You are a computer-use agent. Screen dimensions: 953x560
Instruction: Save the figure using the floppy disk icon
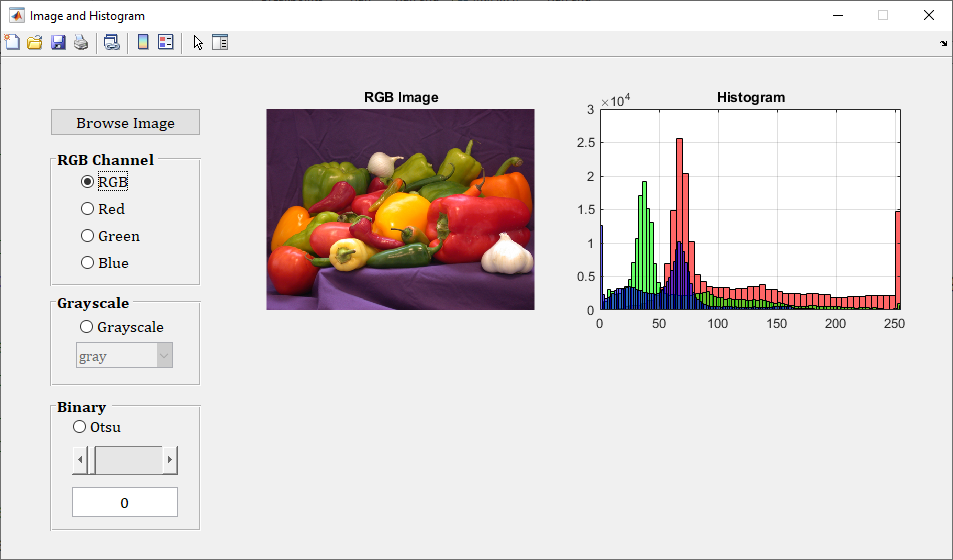pos(58,42)
